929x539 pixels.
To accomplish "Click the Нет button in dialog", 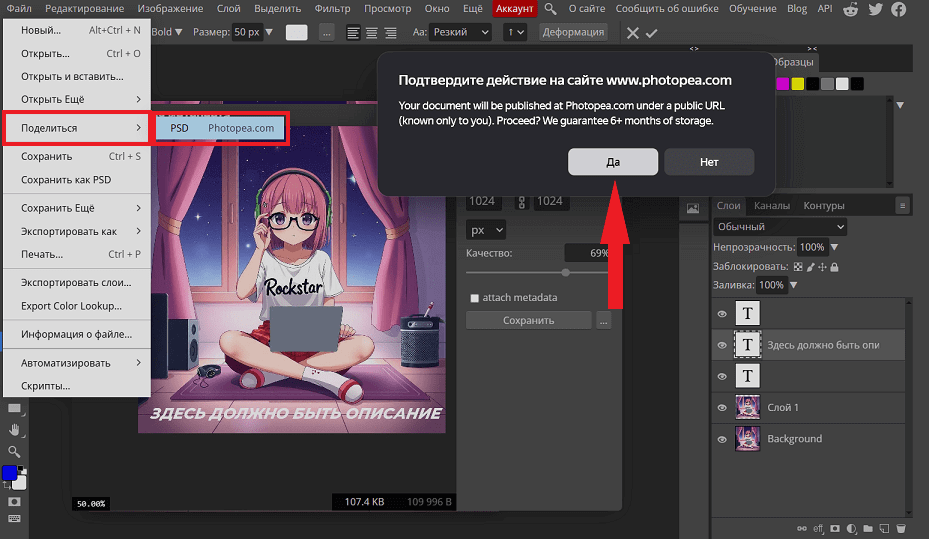I will (x=709, y=162).
